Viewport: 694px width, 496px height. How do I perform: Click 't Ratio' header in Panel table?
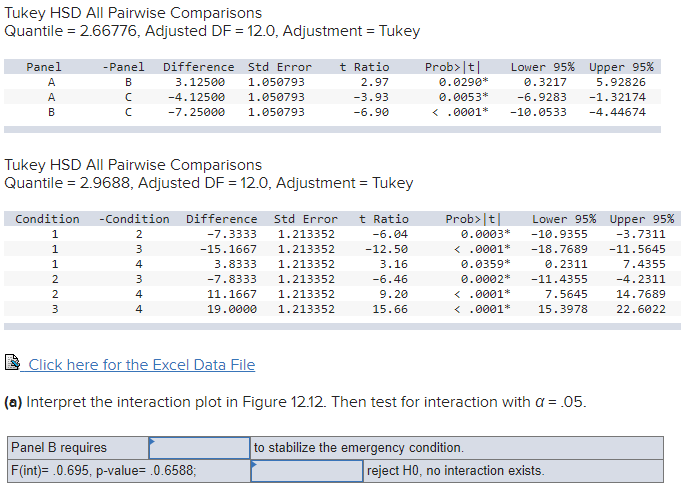pyautogui.click(x=364, y=67)
